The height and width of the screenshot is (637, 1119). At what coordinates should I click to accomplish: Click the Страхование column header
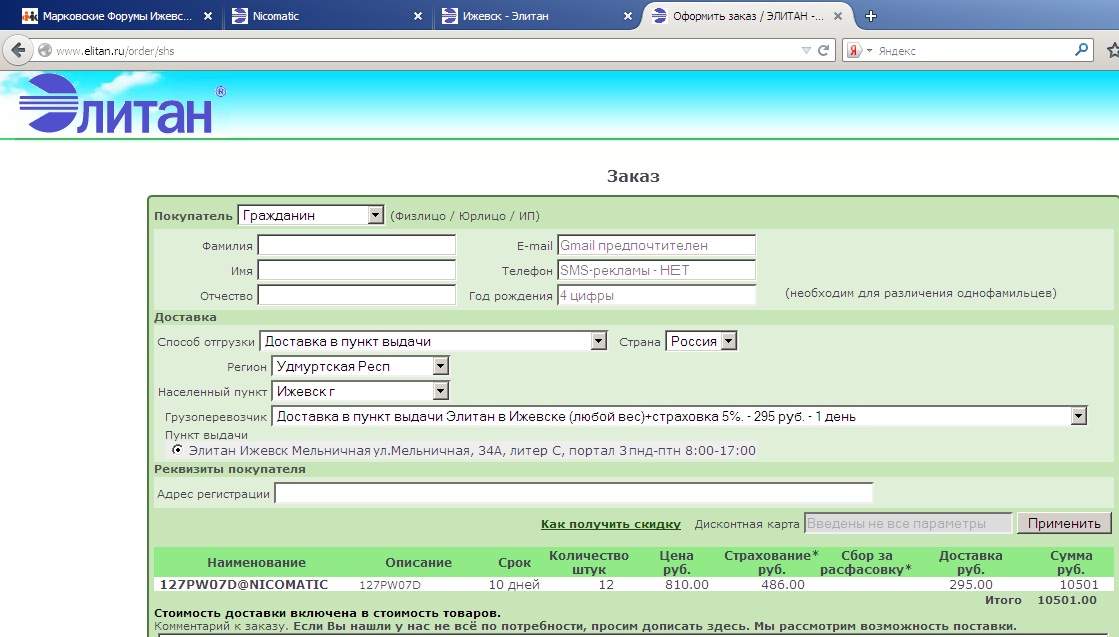coord(771,562)
